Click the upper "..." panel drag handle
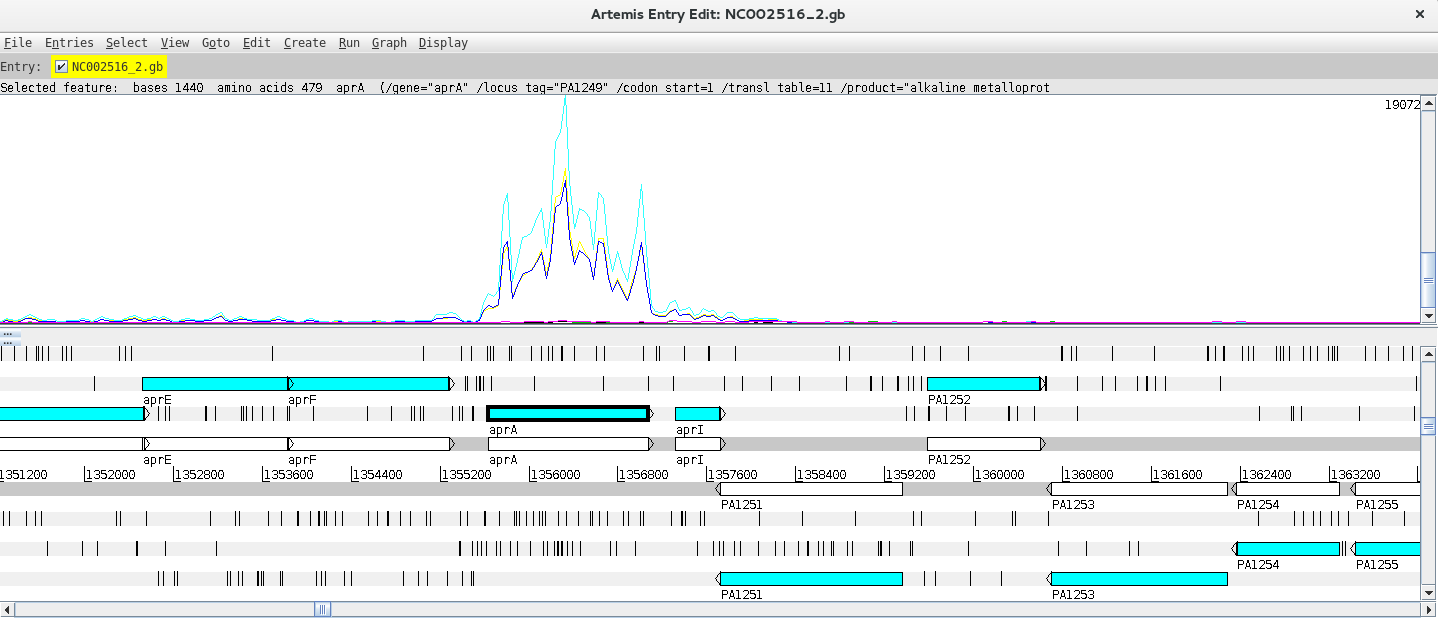 pos(8,336)
